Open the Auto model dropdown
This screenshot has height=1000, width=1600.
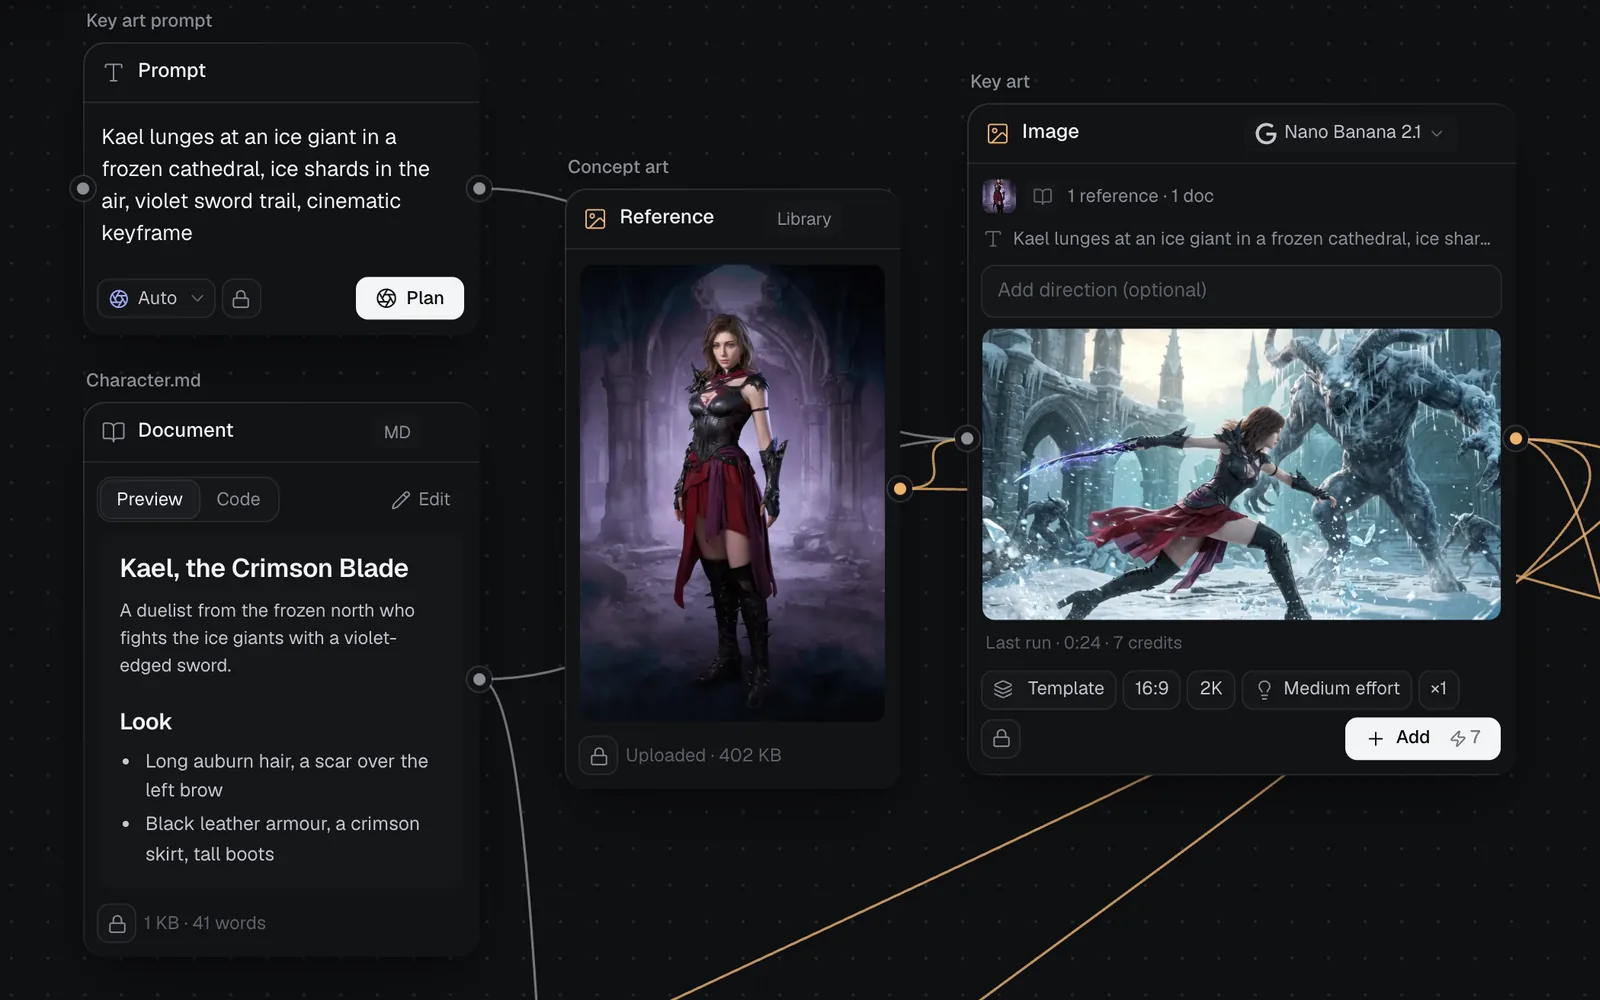[156, 298]
